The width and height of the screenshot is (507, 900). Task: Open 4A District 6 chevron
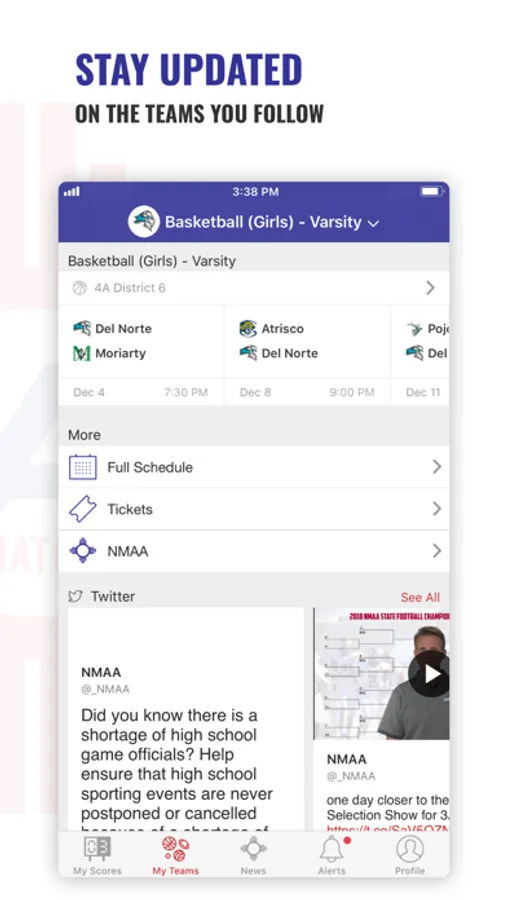pos(430,288)
